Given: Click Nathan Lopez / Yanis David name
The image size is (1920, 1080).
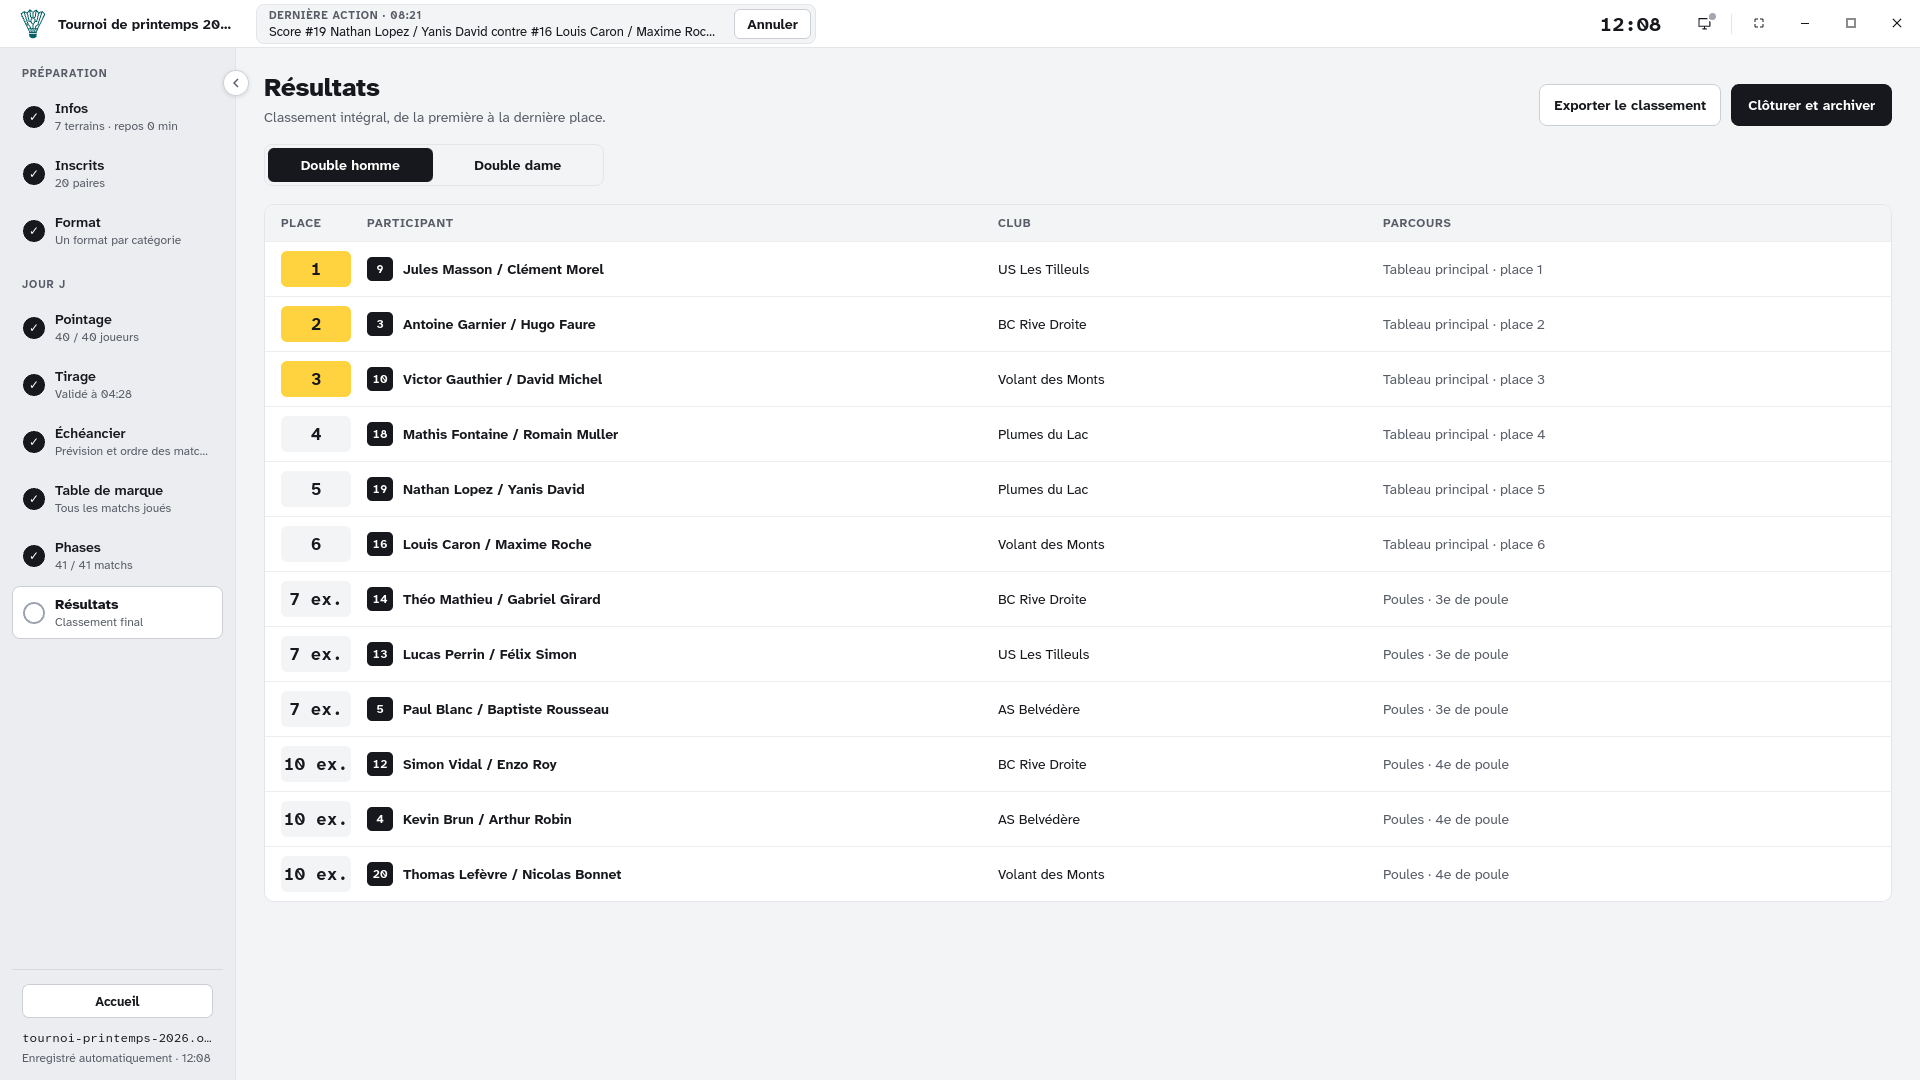Looking at the screenshot, I should point(493,489).
